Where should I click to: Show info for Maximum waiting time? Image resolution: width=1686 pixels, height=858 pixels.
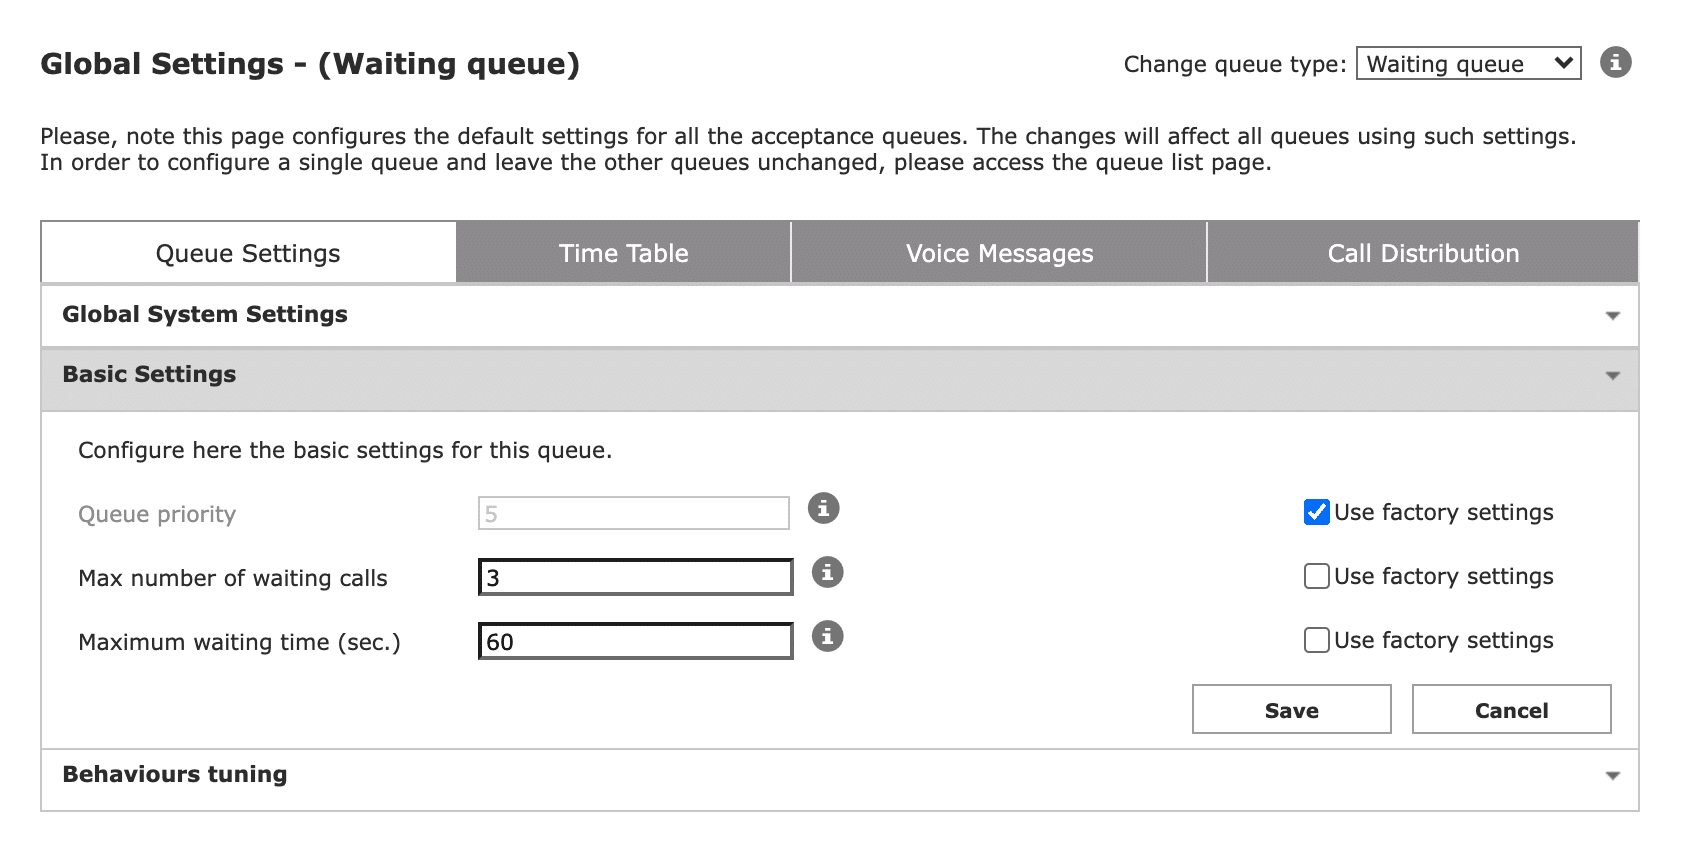[x=827, y=637]
